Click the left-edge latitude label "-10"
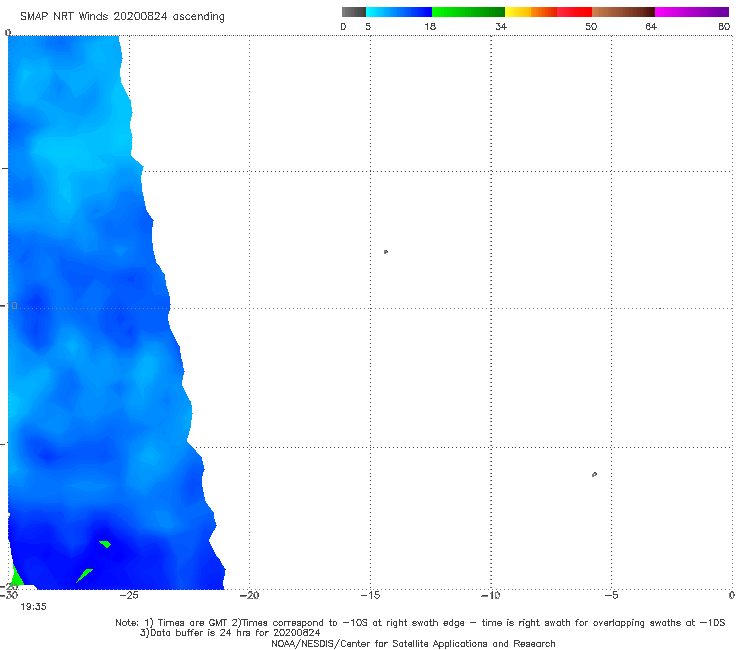 coord(9,306)
